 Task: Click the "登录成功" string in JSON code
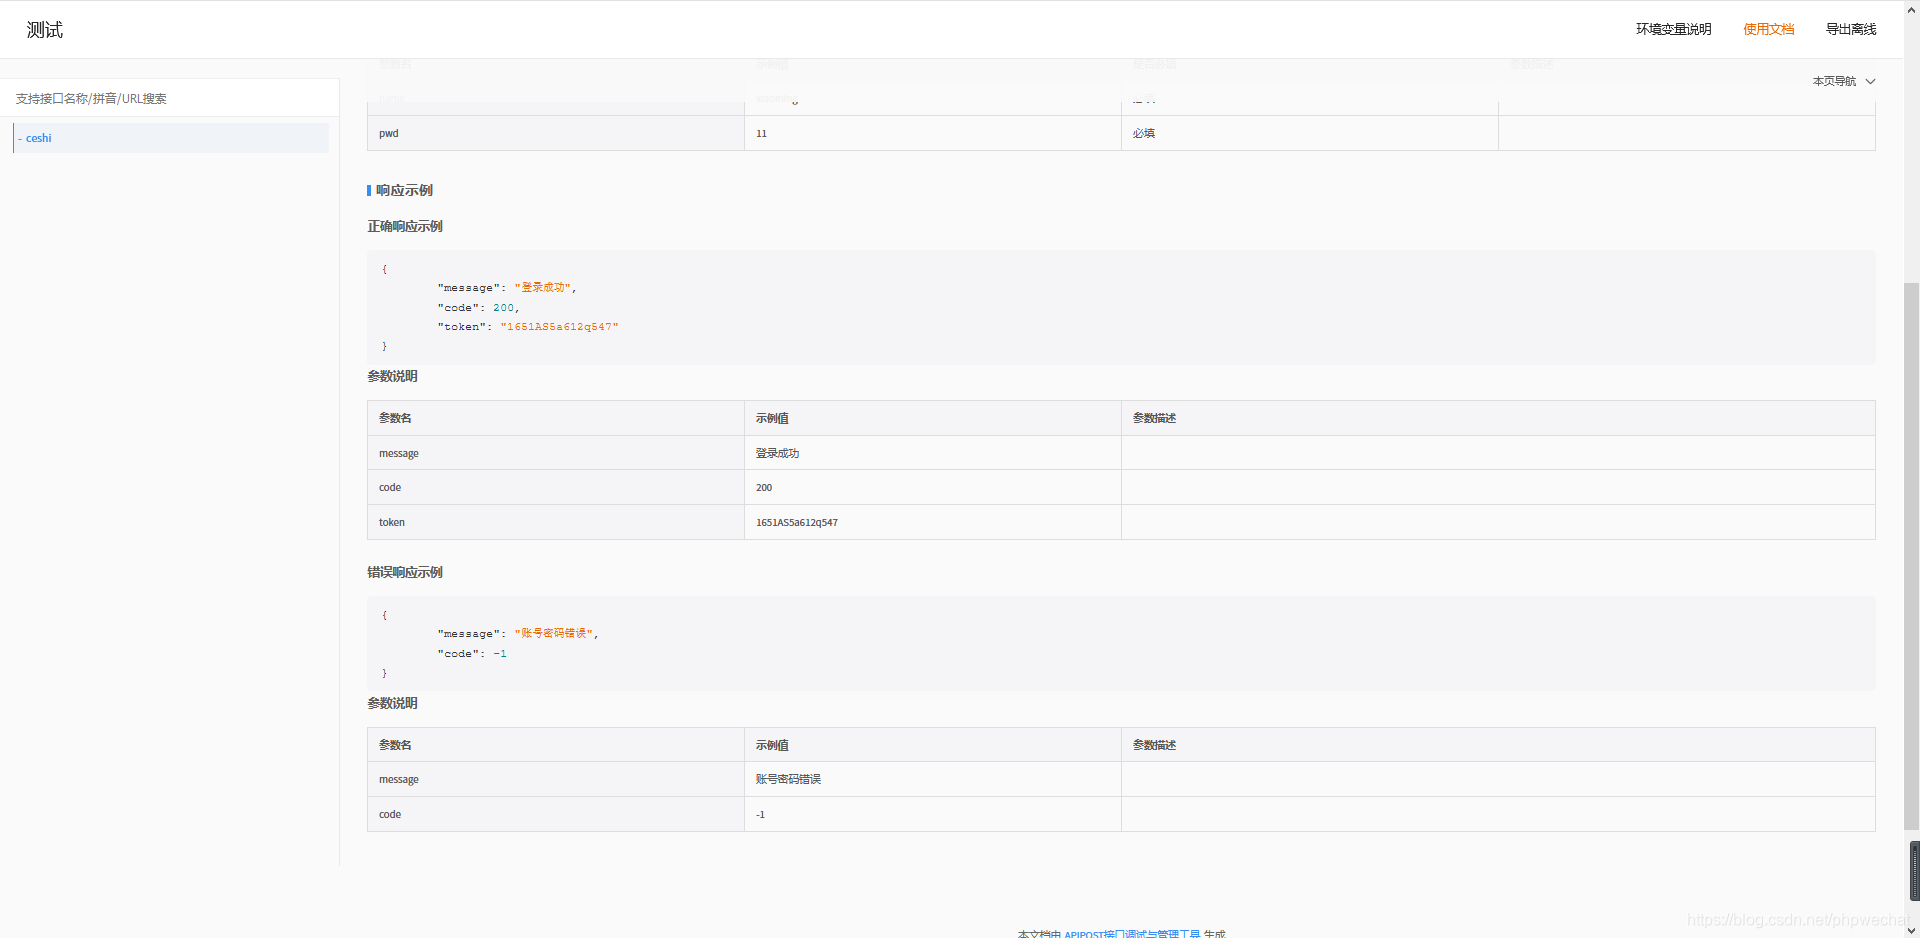544,287
